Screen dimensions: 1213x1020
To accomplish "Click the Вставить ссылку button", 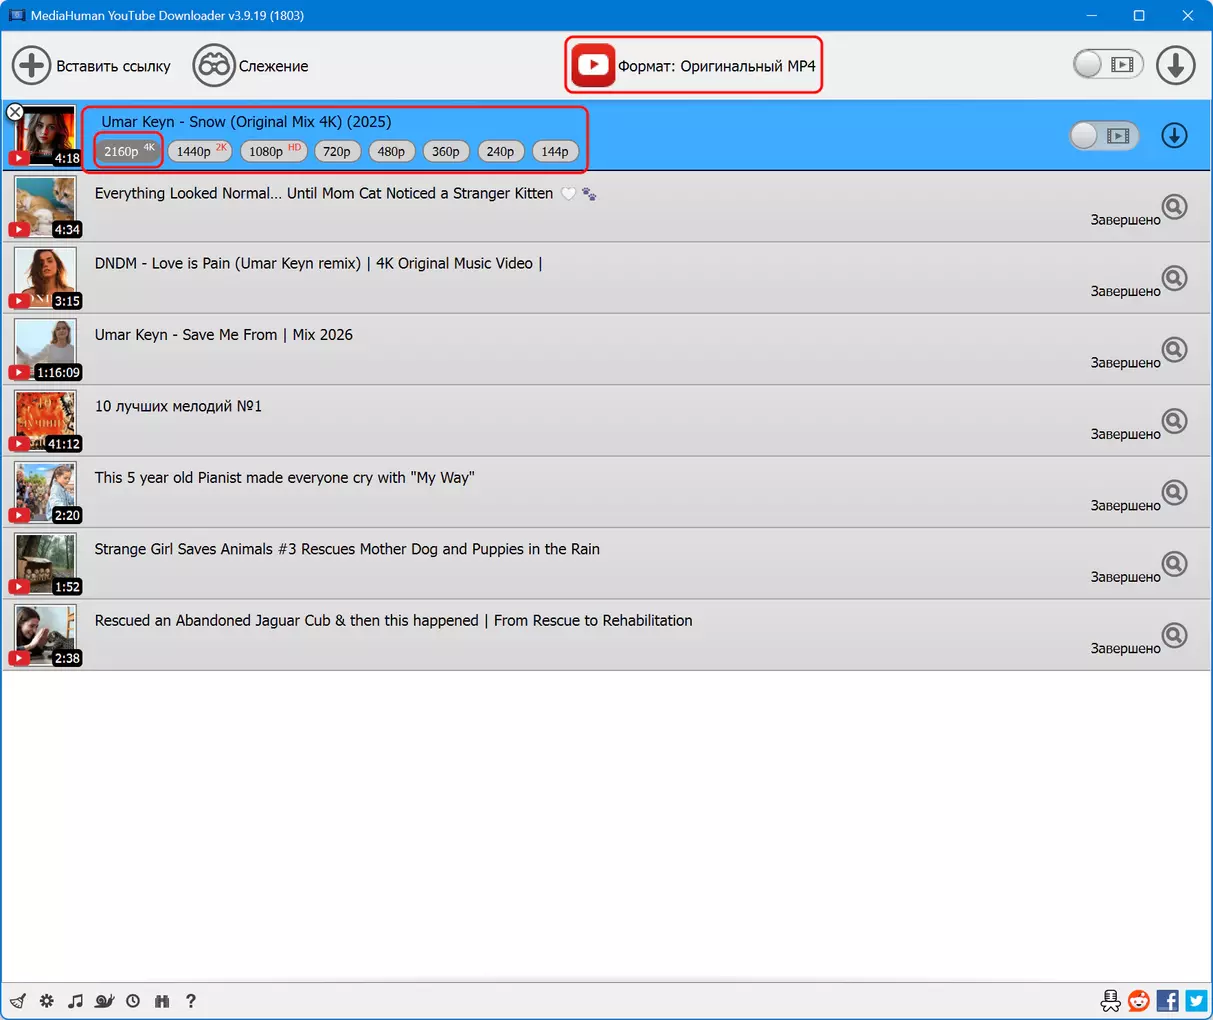I will click(92, 66).
